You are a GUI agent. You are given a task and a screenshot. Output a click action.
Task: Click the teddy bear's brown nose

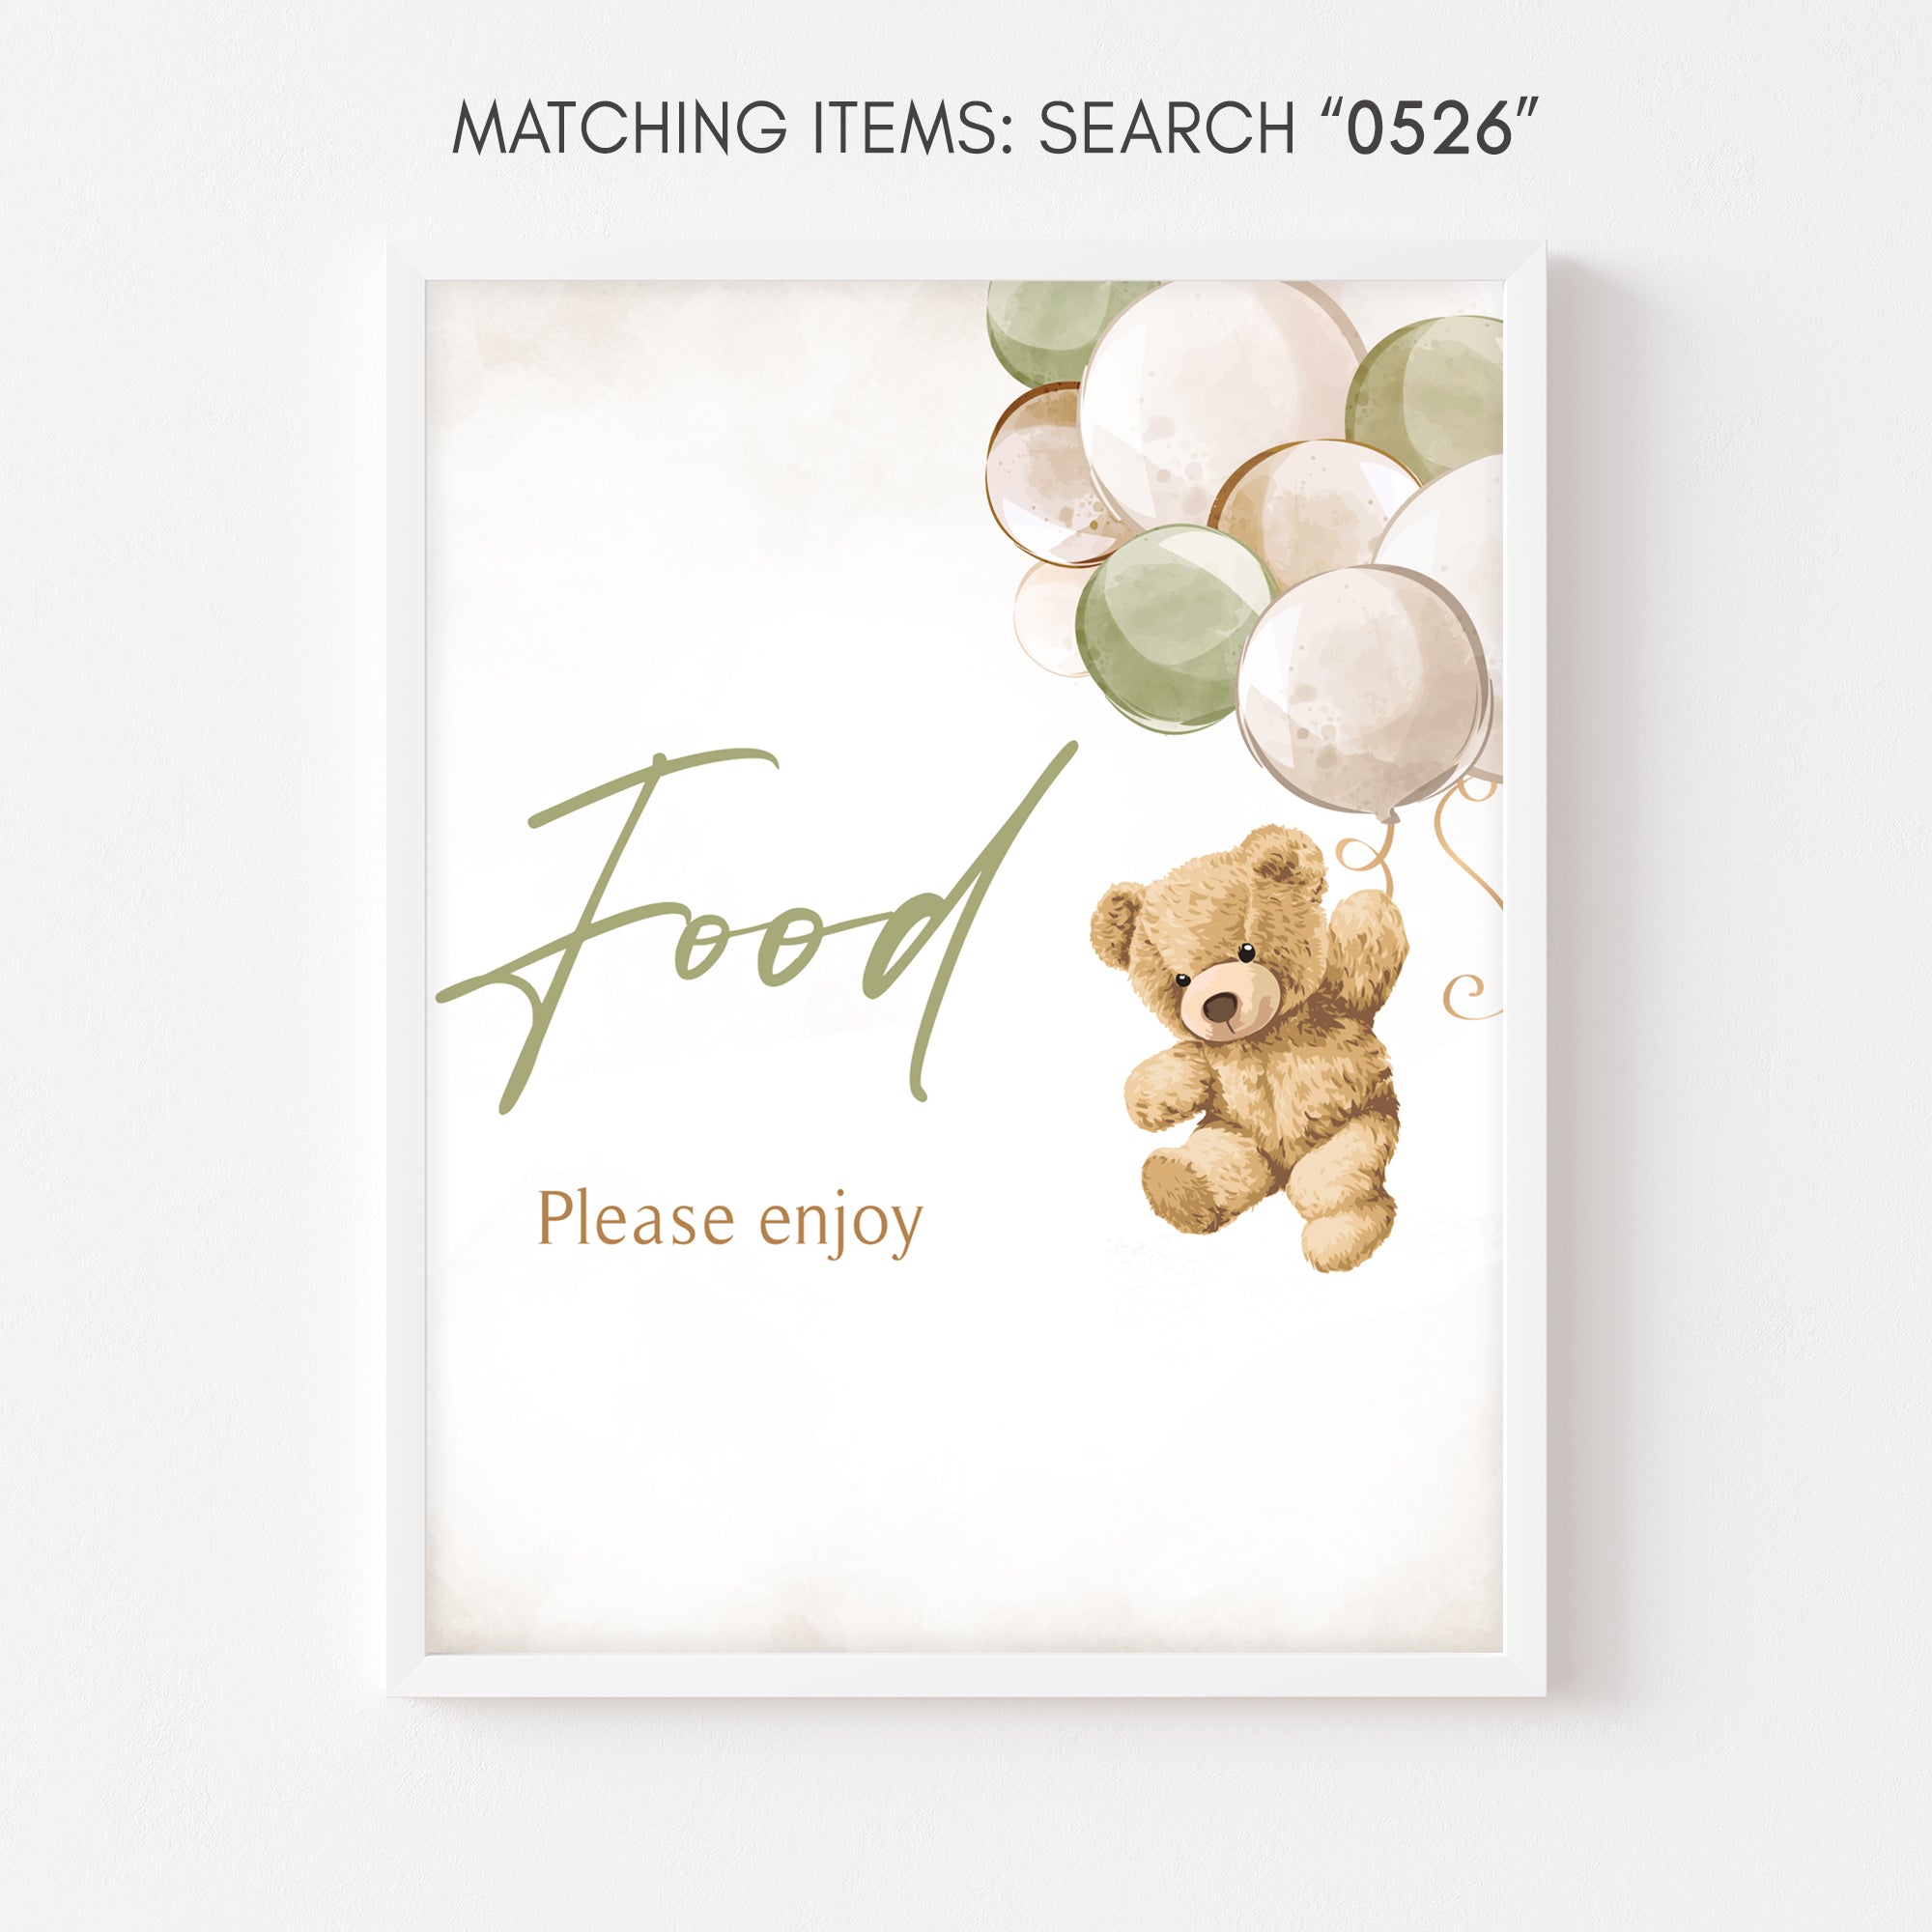click(1219, 1007)
